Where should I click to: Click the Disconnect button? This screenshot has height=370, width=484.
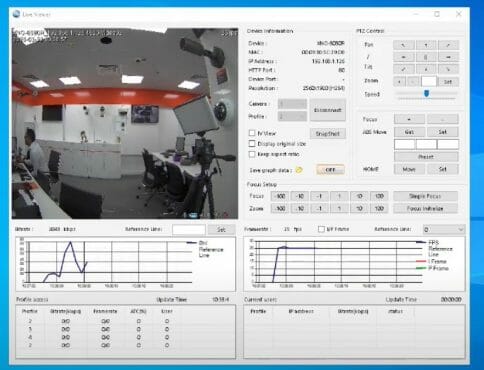point(328,110)
